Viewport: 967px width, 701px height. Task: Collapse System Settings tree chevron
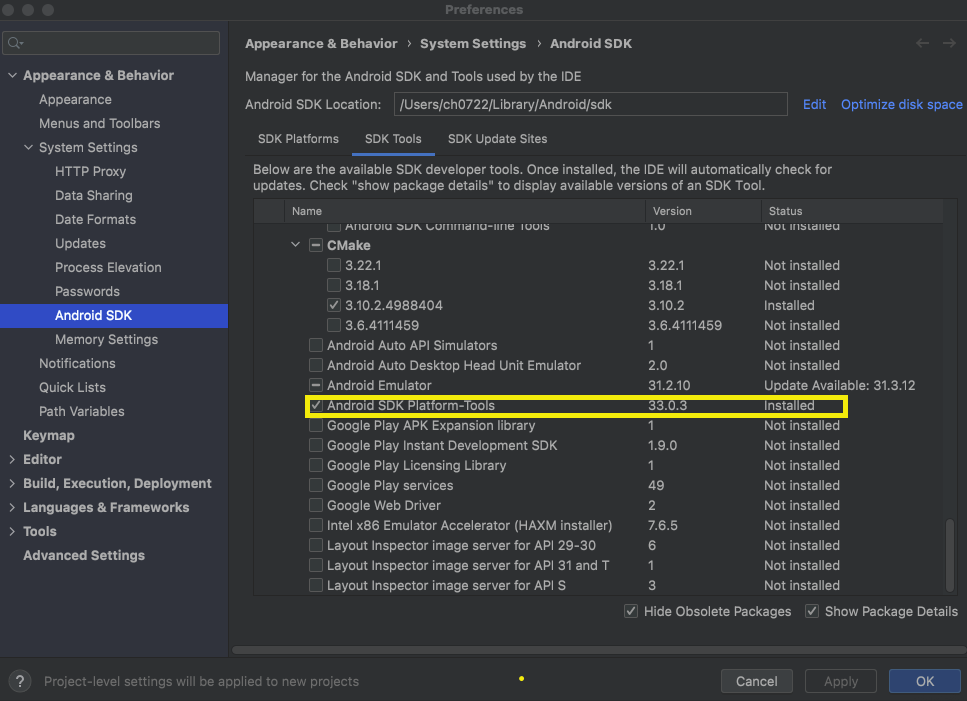point(28,147)
